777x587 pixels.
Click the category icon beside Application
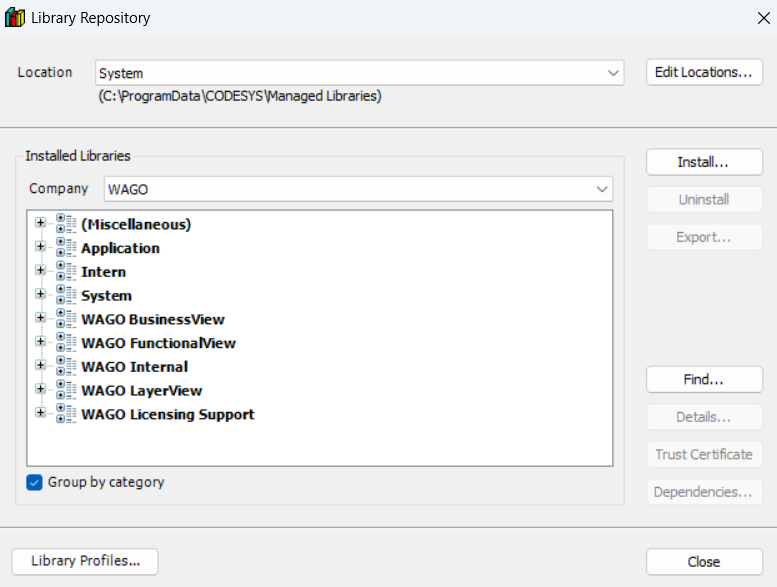point(67,248)
